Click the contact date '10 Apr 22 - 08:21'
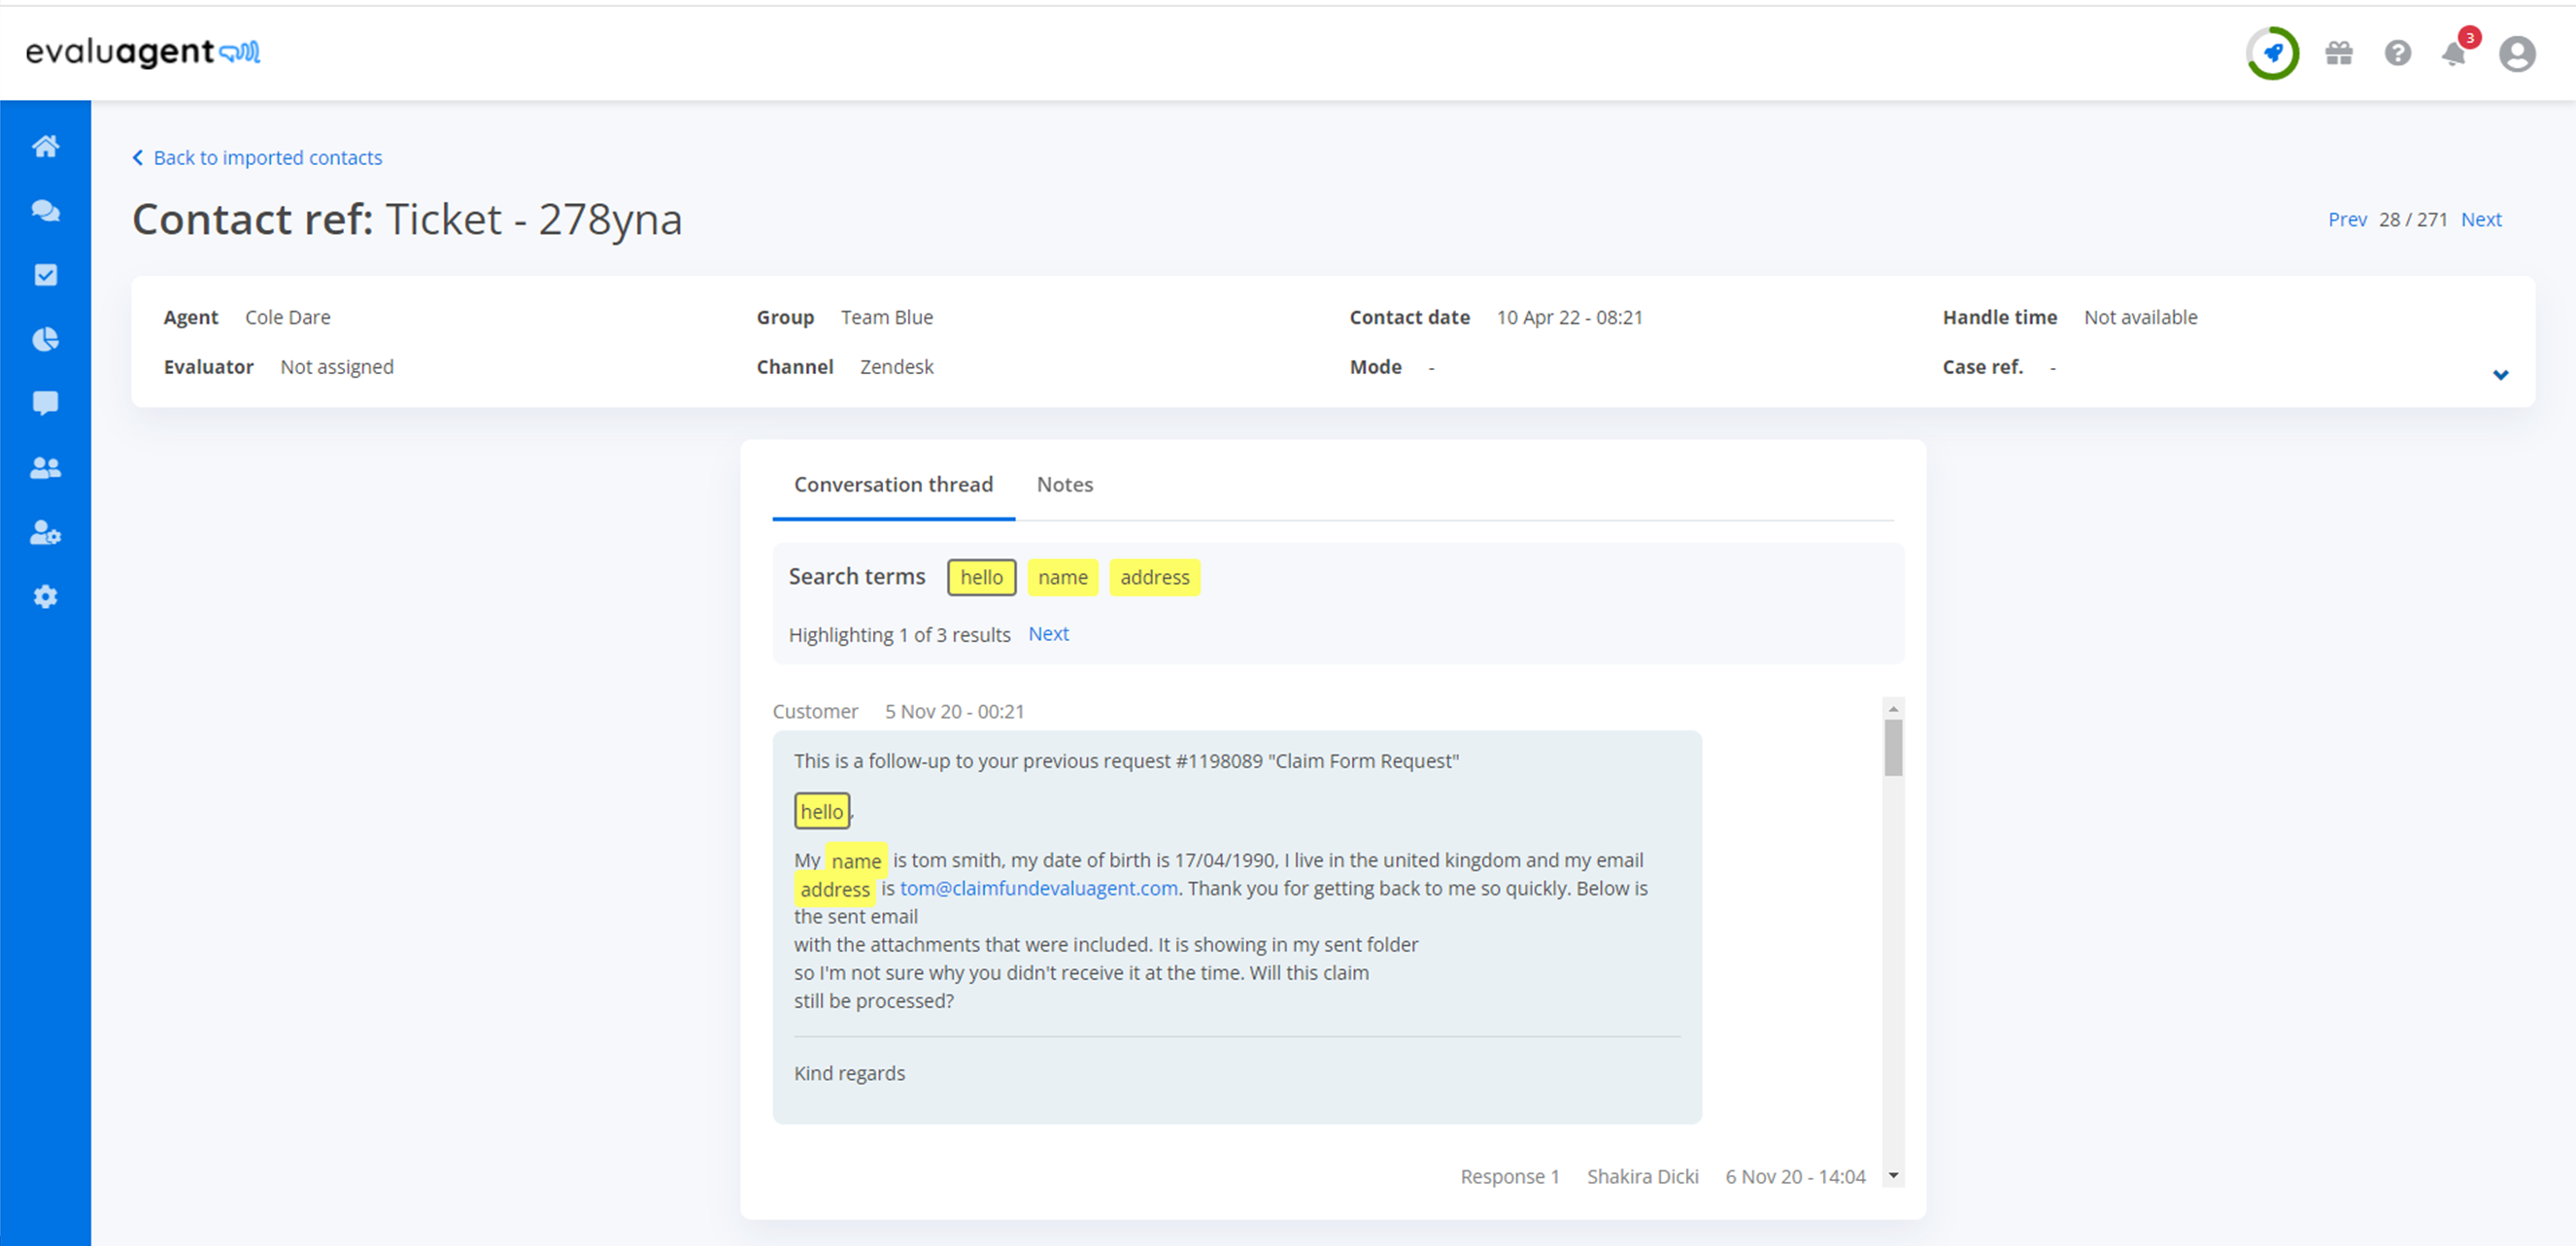The image size is (2576, 1246). point(1569,317)
